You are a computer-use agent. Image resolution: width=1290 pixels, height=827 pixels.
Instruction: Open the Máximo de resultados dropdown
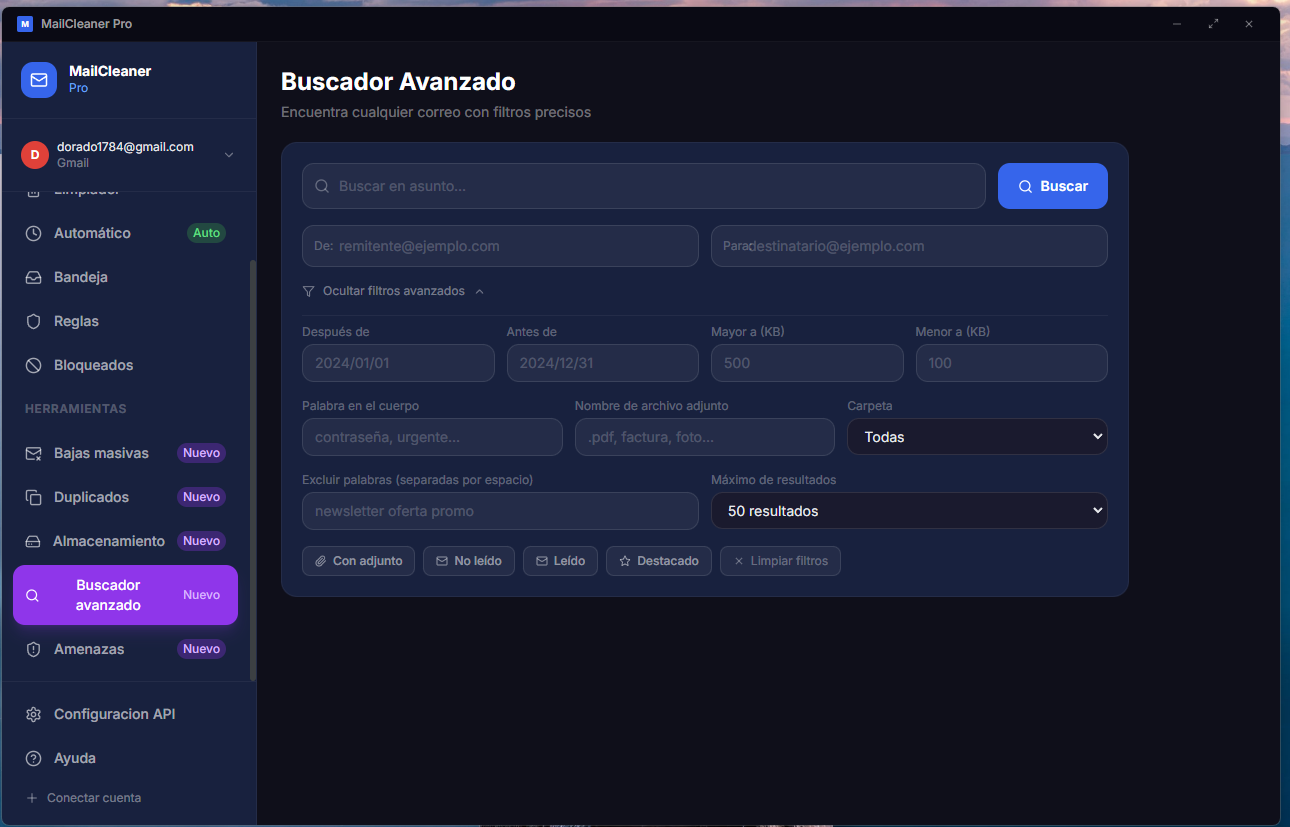click(909, 511)
